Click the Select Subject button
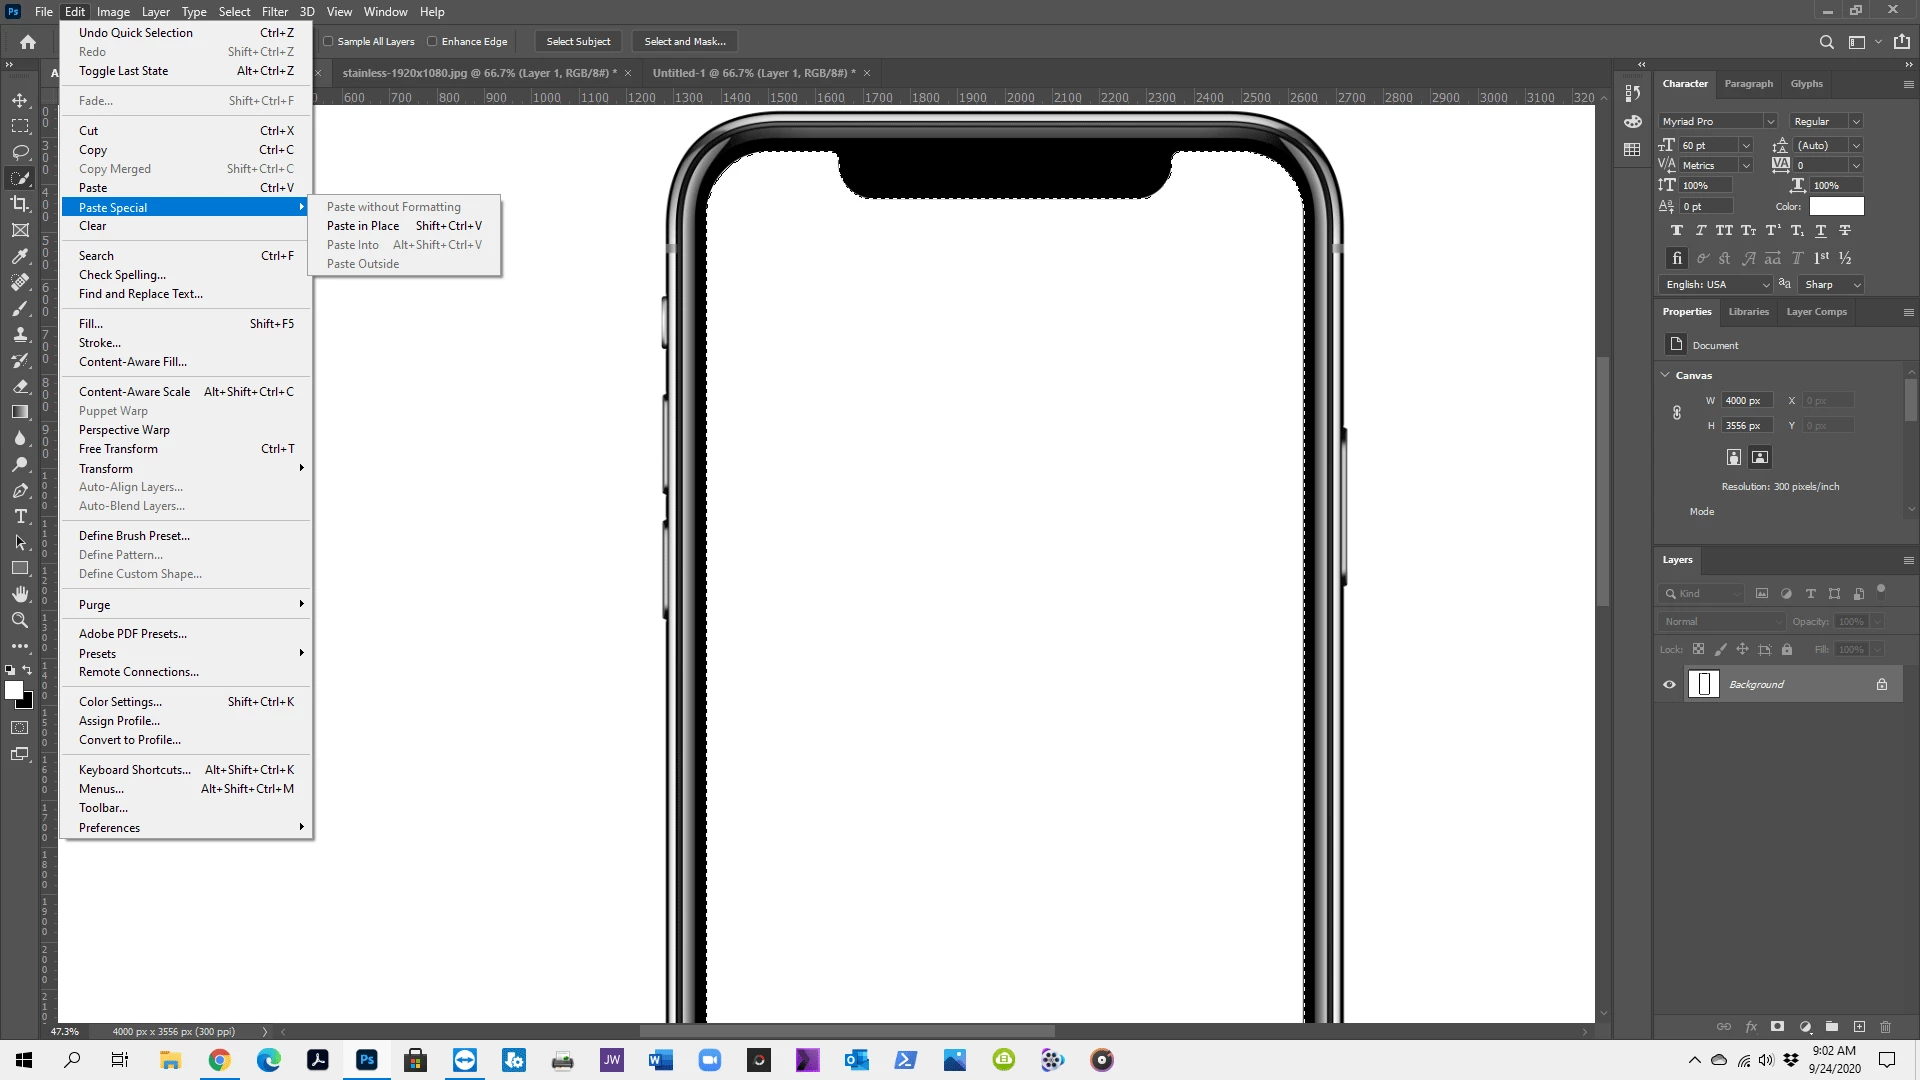This screenshot has width=1920, height=1080. [x=578, y=42]
